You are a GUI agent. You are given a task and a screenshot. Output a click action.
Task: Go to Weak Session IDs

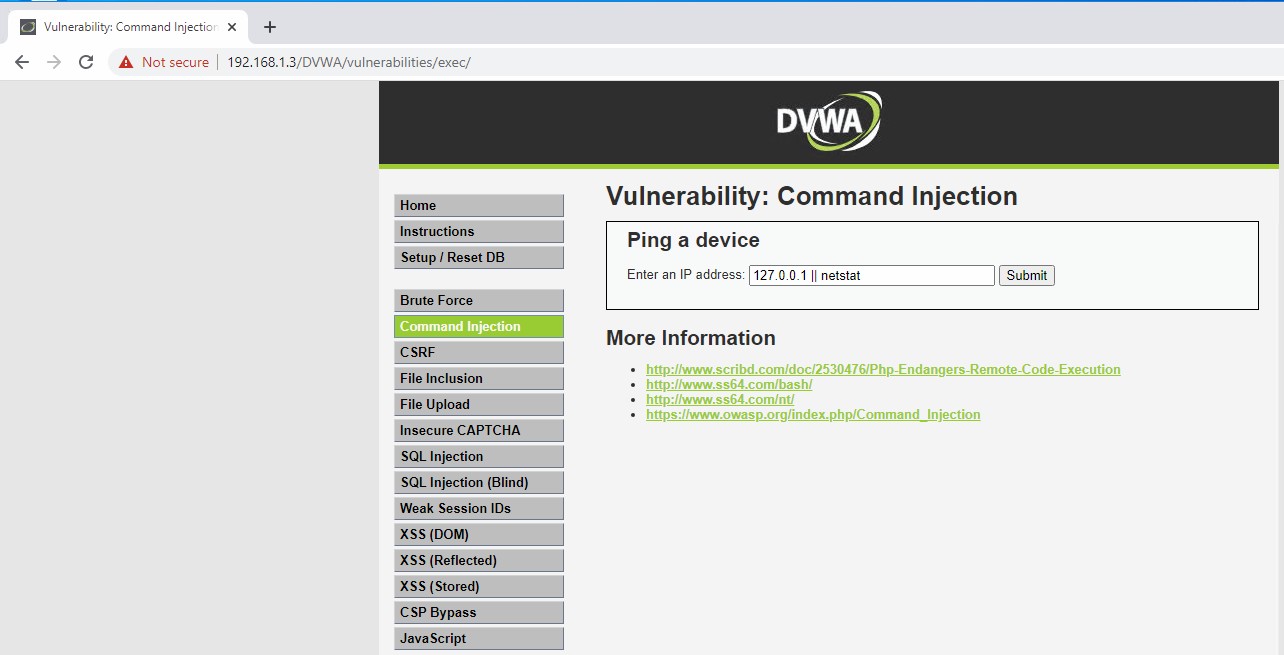point(479,508)
